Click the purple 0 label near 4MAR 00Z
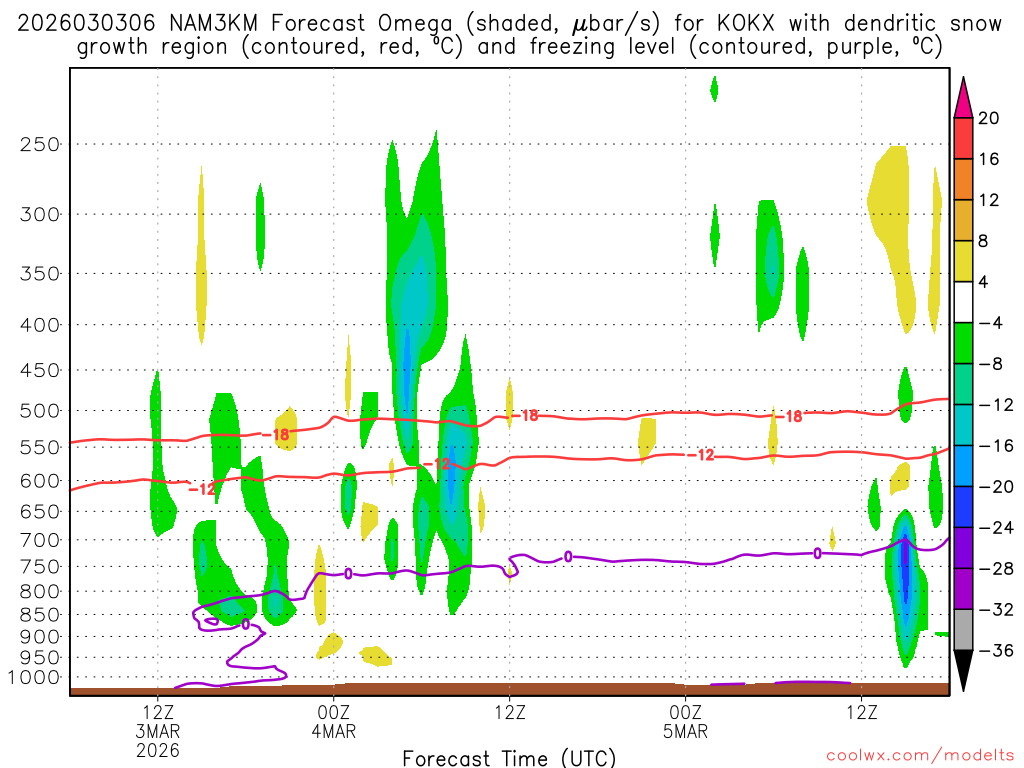 [348, 574]
